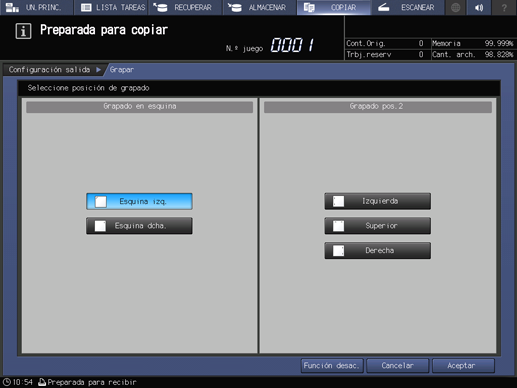Open the RECUPERAR tab
The width and height of the screenshot is (517, 388).
coord(185,7)
